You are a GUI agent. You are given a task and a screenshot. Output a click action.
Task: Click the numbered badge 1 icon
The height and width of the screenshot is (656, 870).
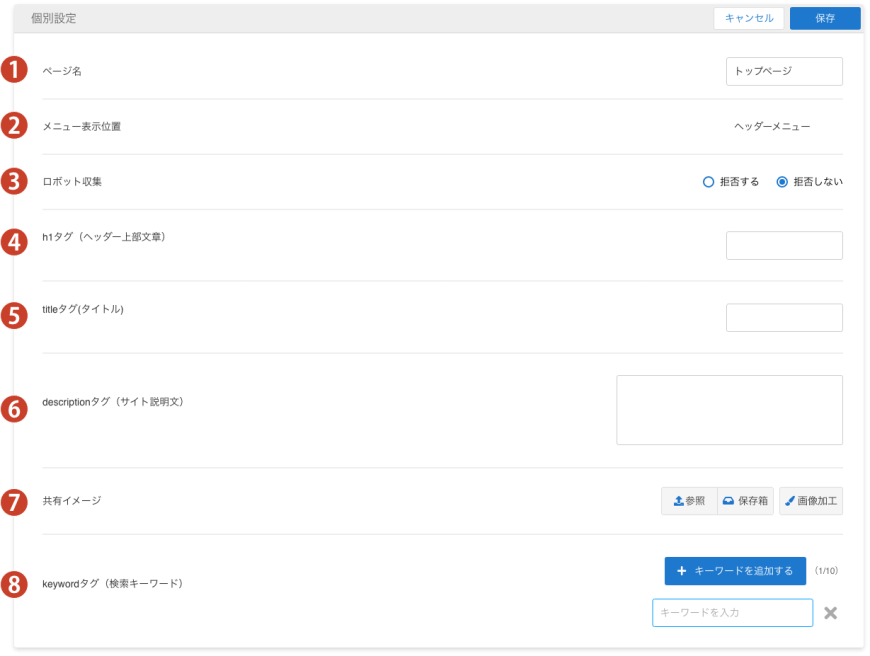pos(13,71)
